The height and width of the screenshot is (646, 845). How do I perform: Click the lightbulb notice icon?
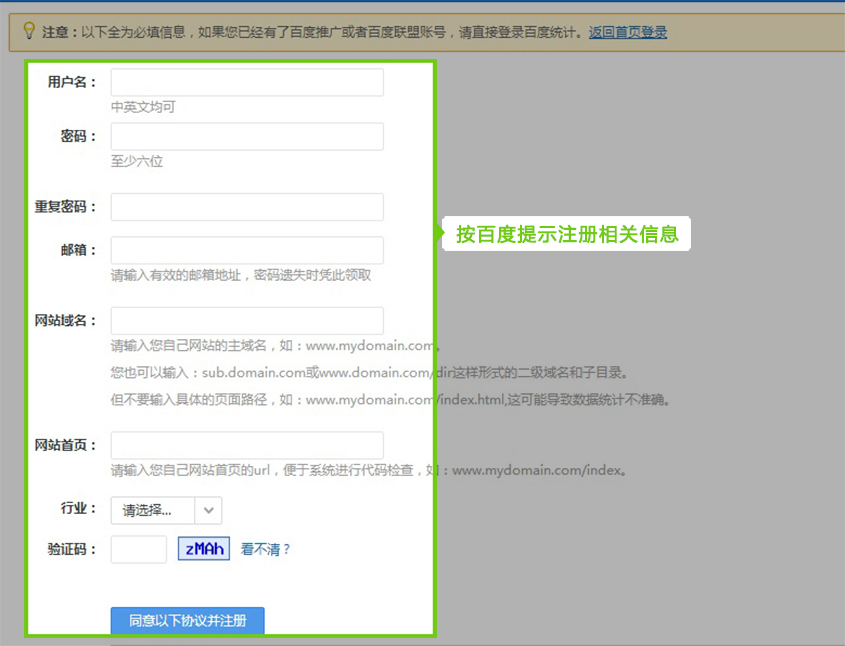coord(29,31)
